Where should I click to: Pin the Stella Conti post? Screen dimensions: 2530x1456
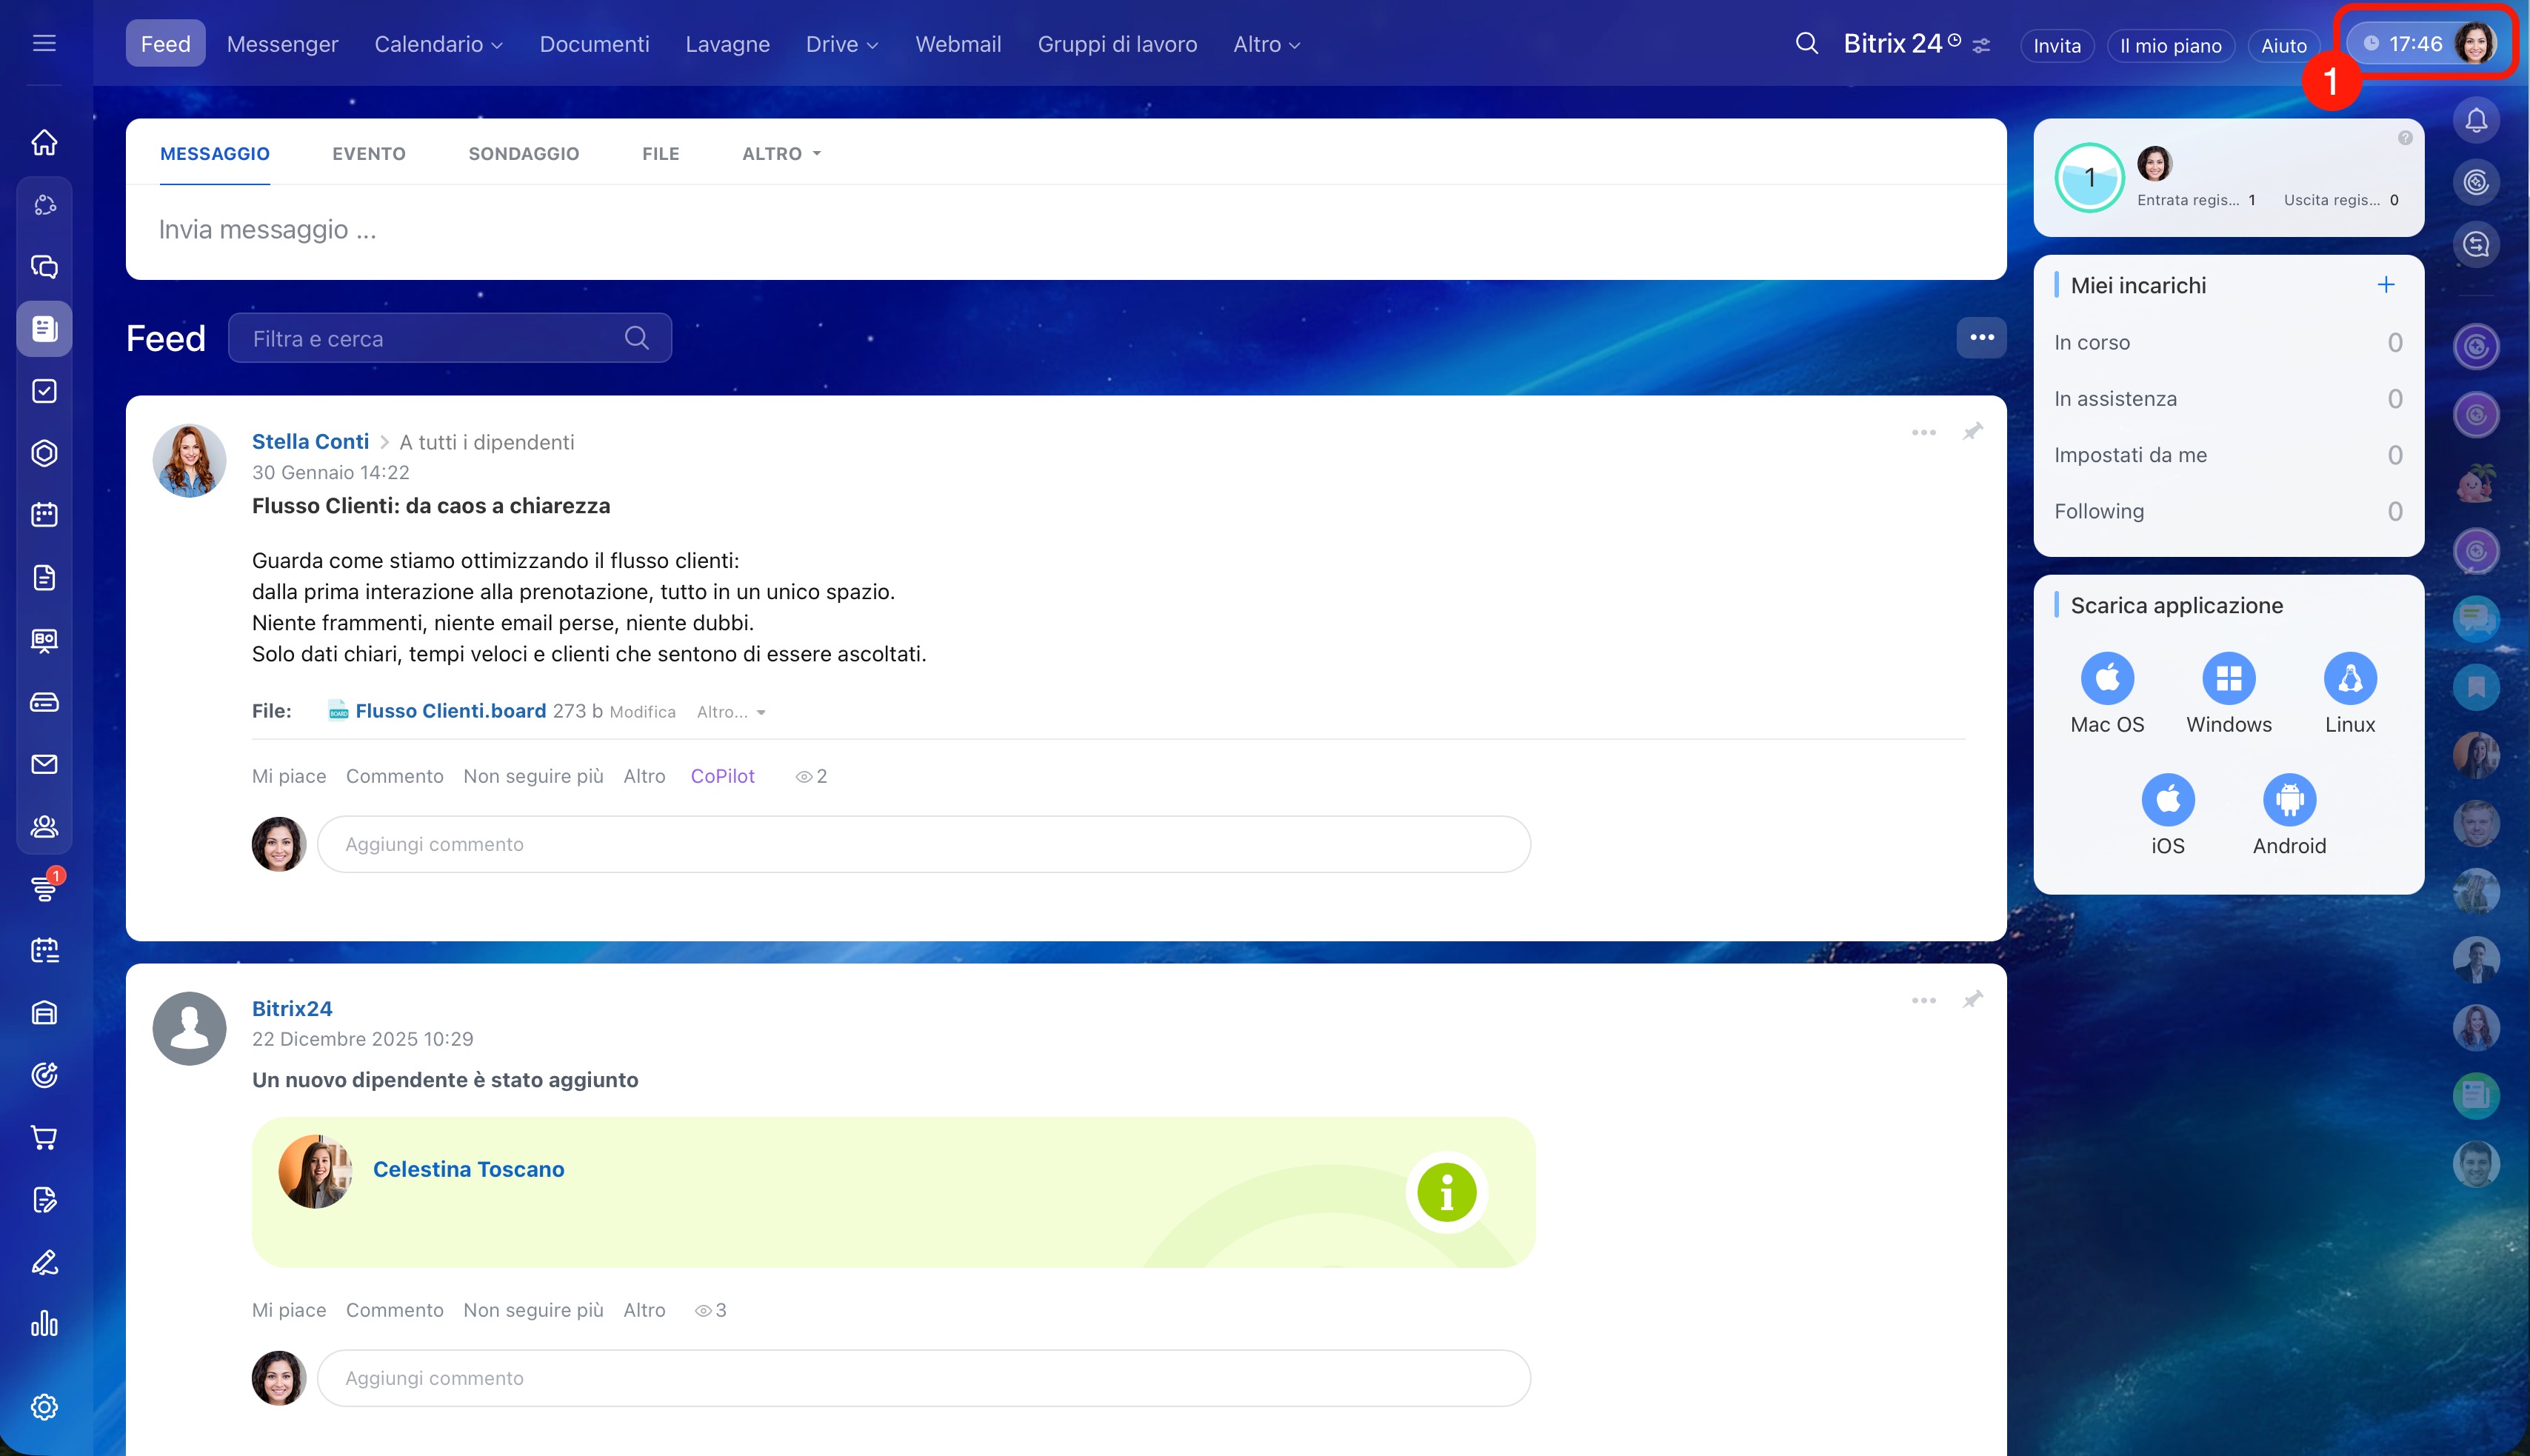1972,432
